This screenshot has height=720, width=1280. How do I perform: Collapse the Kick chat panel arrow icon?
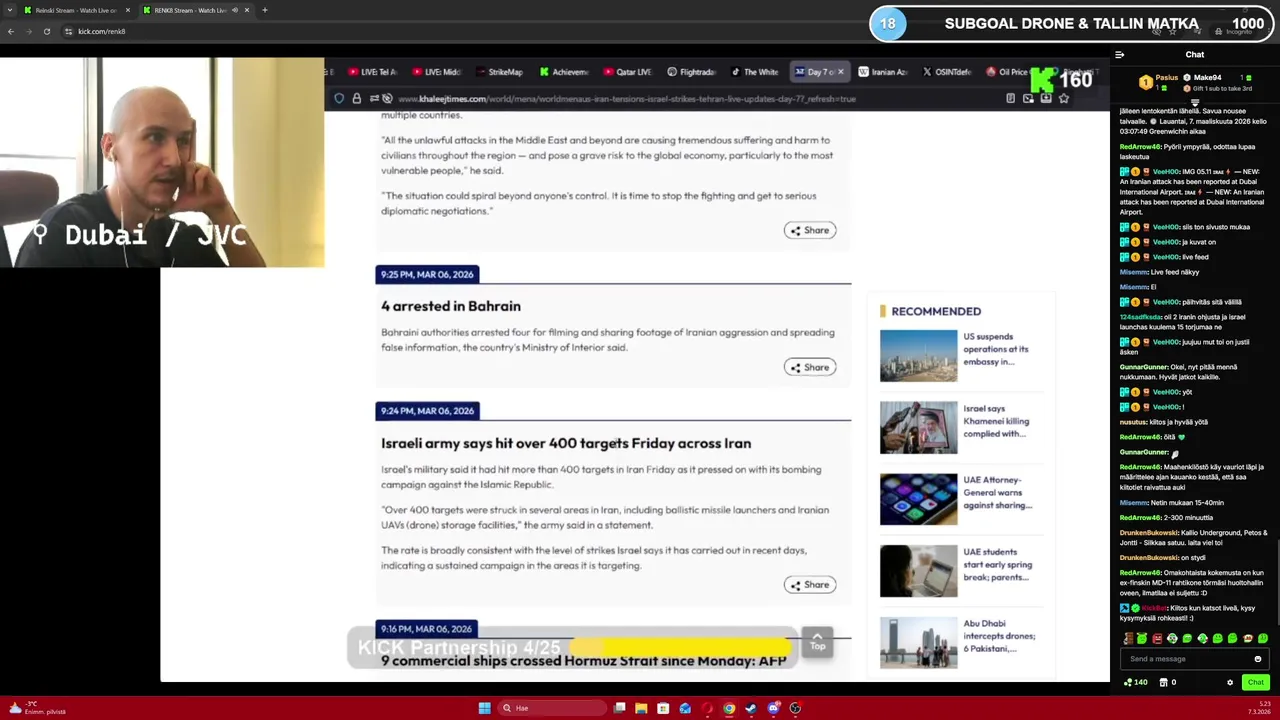click(x=1120, y=55)
